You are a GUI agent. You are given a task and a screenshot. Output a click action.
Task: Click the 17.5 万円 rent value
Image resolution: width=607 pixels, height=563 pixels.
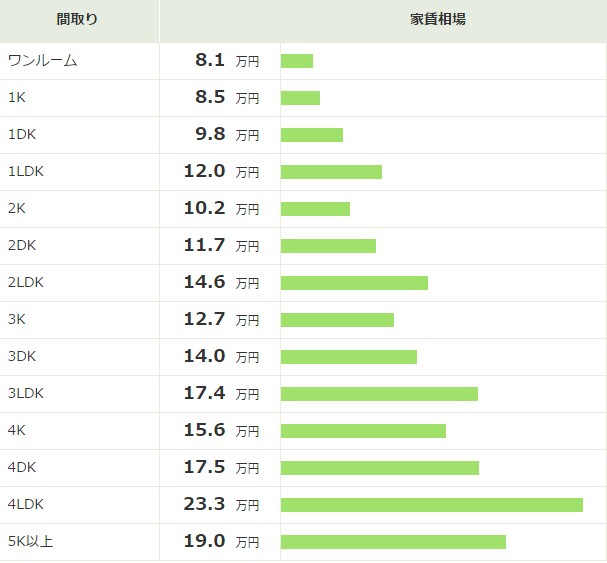click(221, 467)
